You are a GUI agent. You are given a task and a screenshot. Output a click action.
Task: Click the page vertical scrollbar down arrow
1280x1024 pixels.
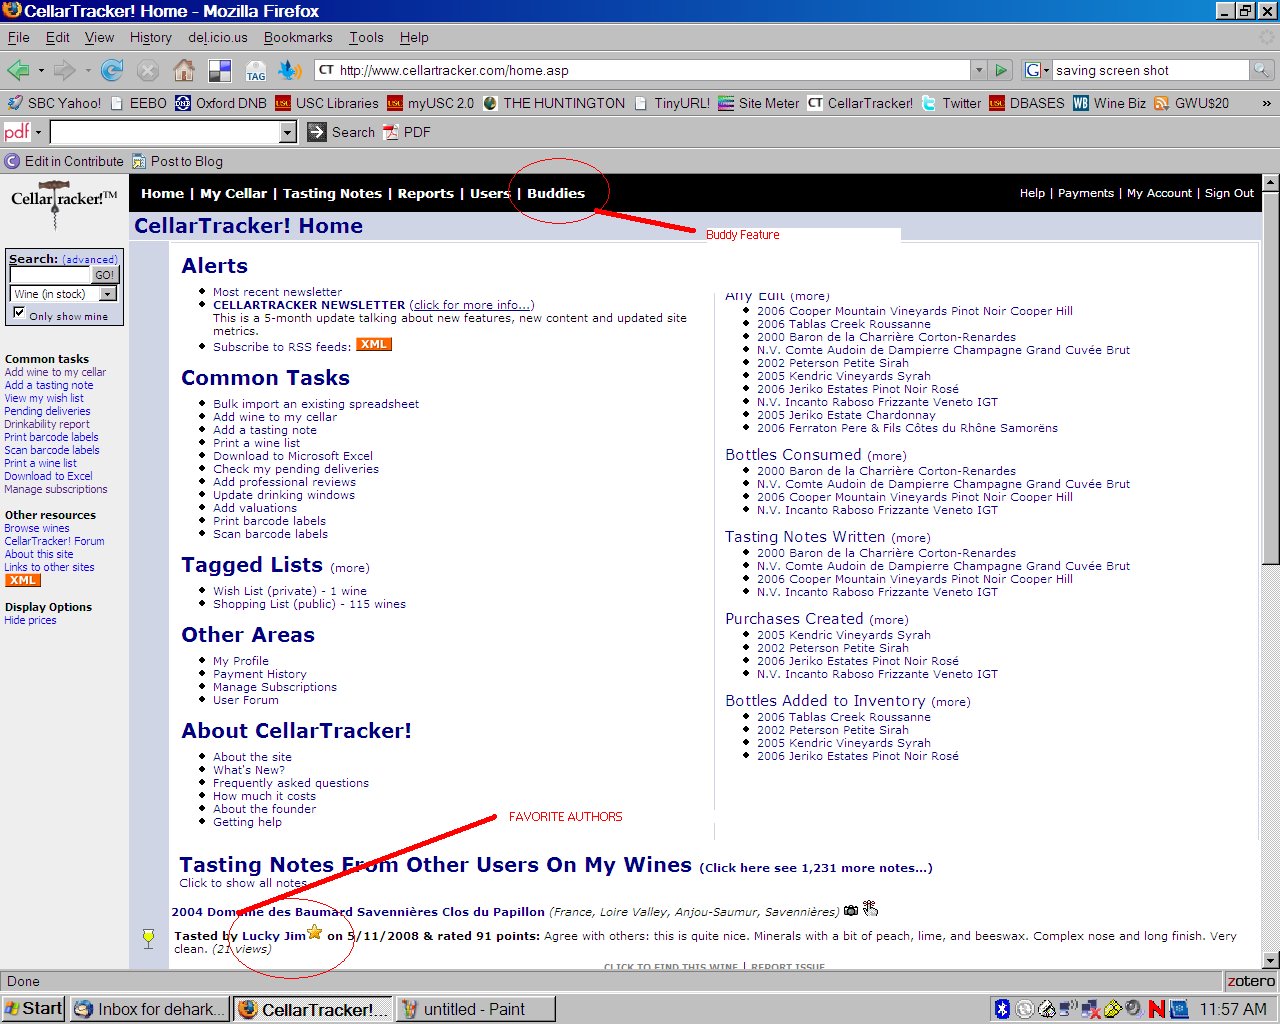[1271, 961]
